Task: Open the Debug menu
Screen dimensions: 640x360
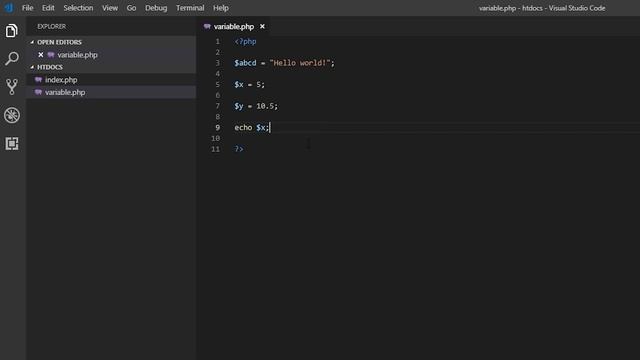Action: [x=156, y=8]
